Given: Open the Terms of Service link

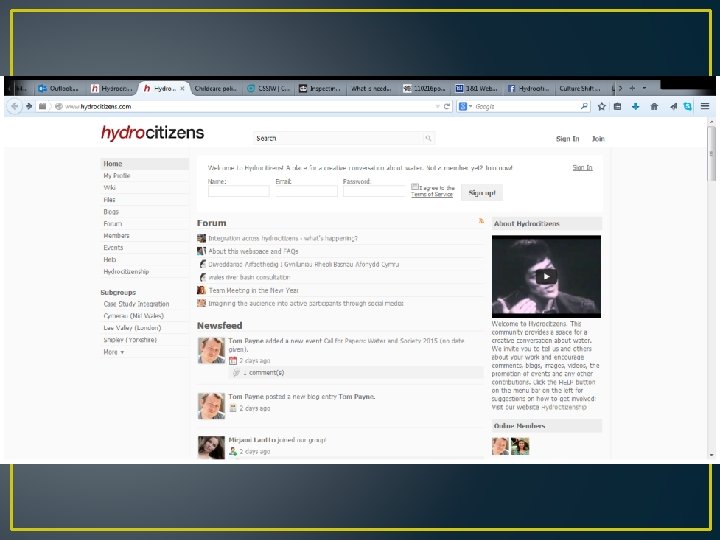Looking at the screenshot, I should 432,194.
